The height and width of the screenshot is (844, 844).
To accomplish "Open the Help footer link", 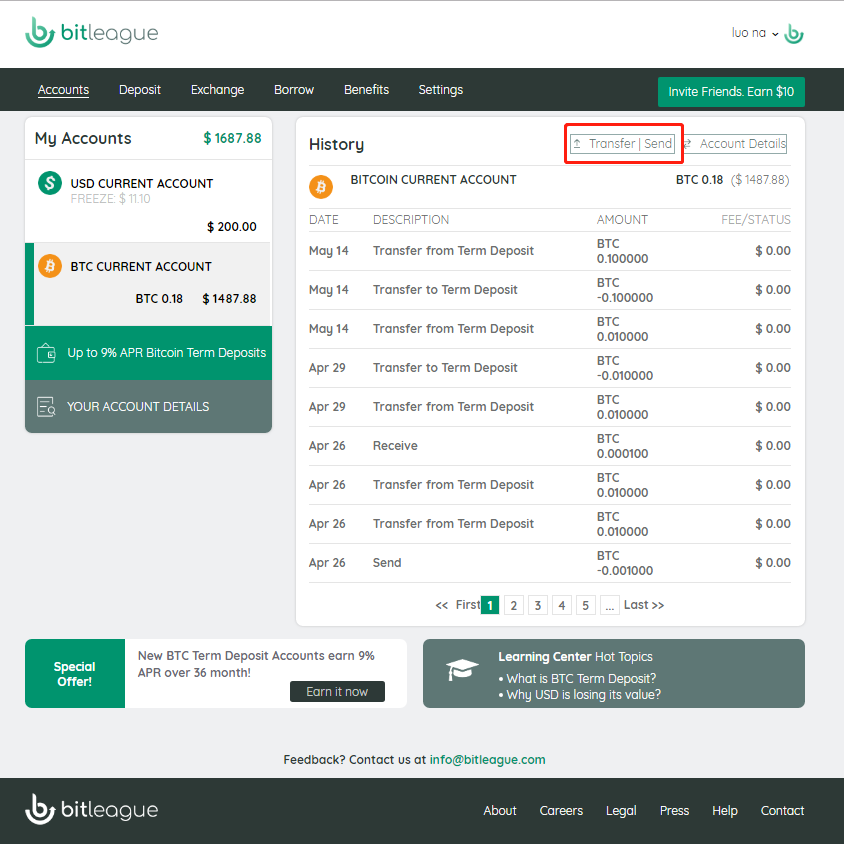I will pos(725,811).
